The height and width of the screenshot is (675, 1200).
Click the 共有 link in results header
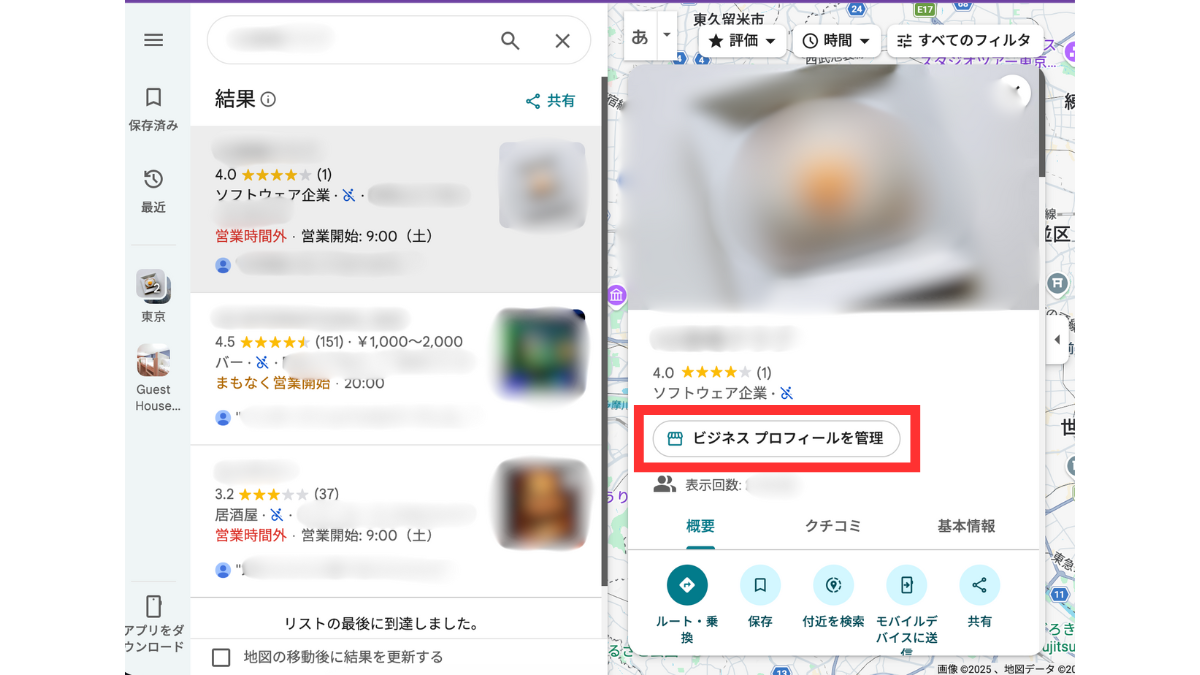click(x=551, y=101)
